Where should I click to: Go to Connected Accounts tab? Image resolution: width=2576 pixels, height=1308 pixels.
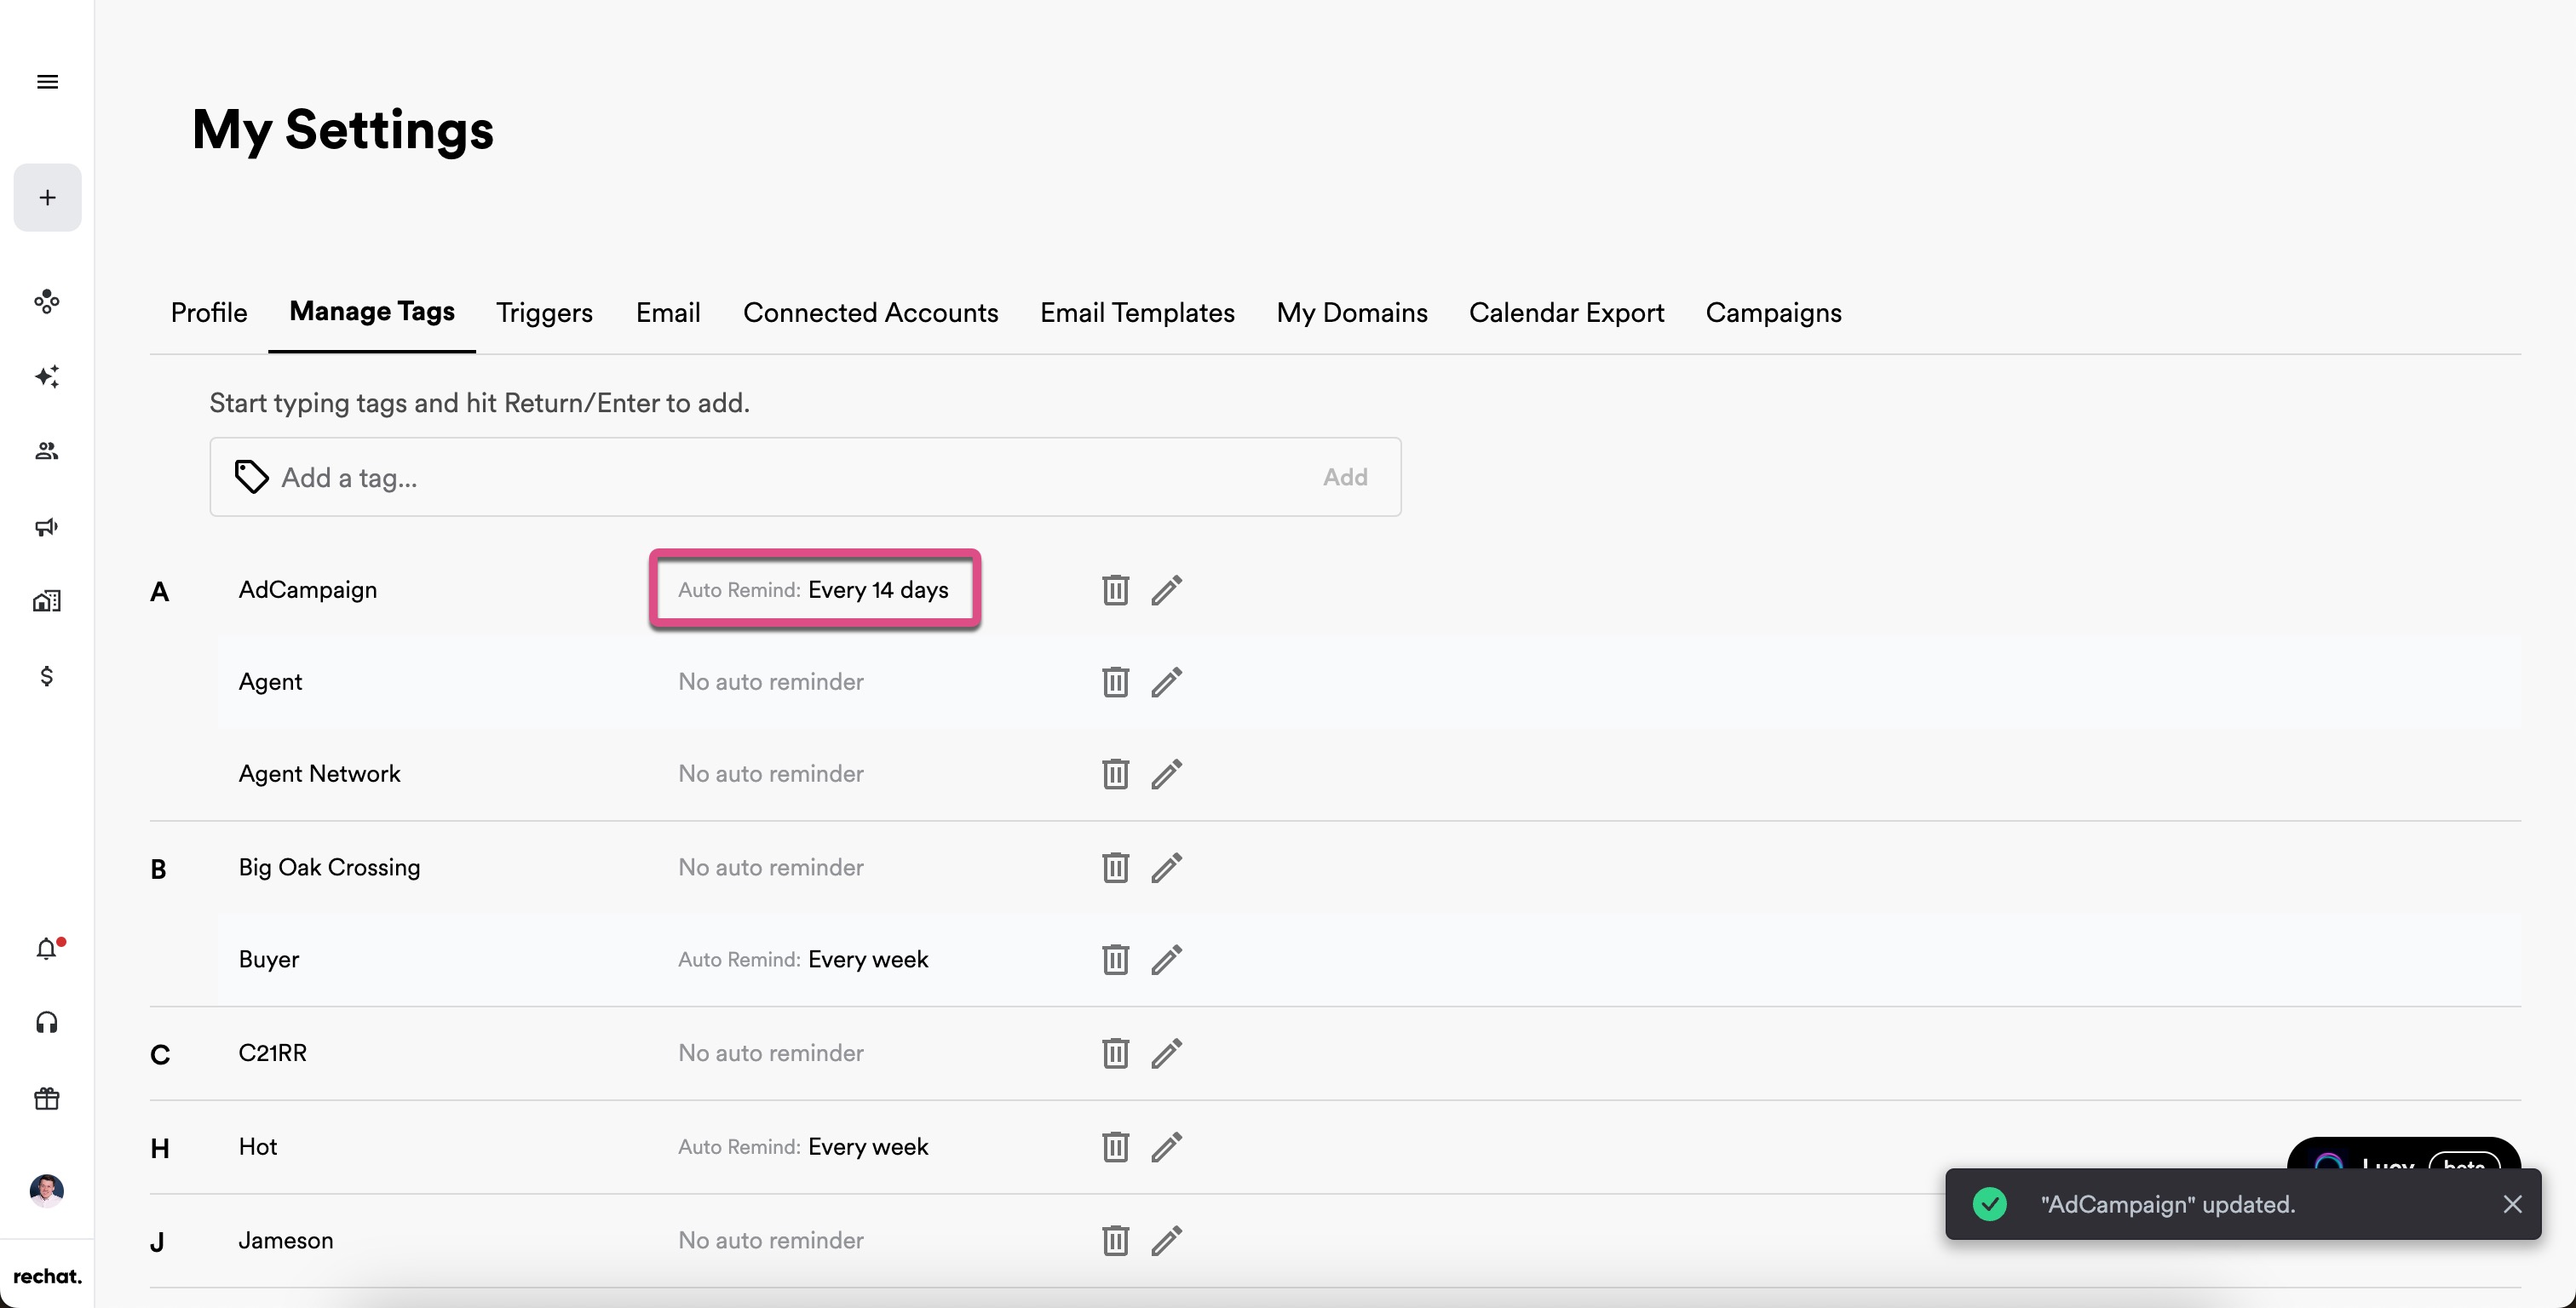(x=870, y=313)
